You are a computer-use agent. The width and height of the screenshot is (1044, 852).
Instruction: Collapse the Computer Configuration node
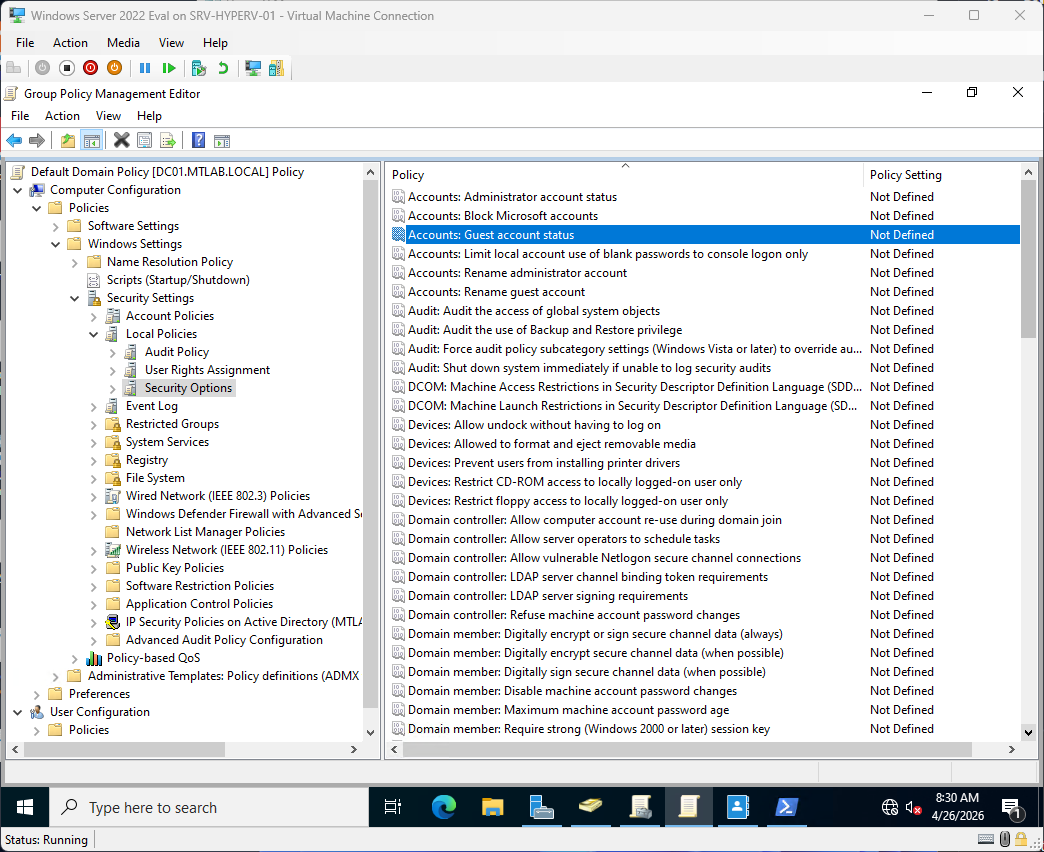[x=18, y=190]
